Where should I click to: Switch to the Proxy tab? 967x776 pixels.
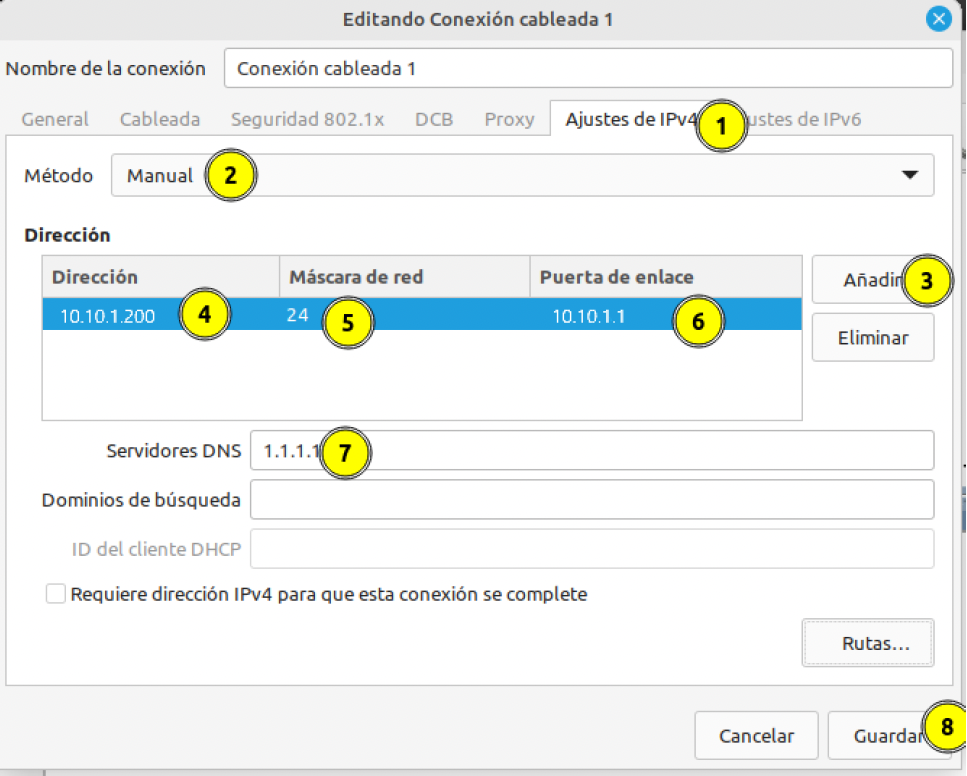coord(509,118)
